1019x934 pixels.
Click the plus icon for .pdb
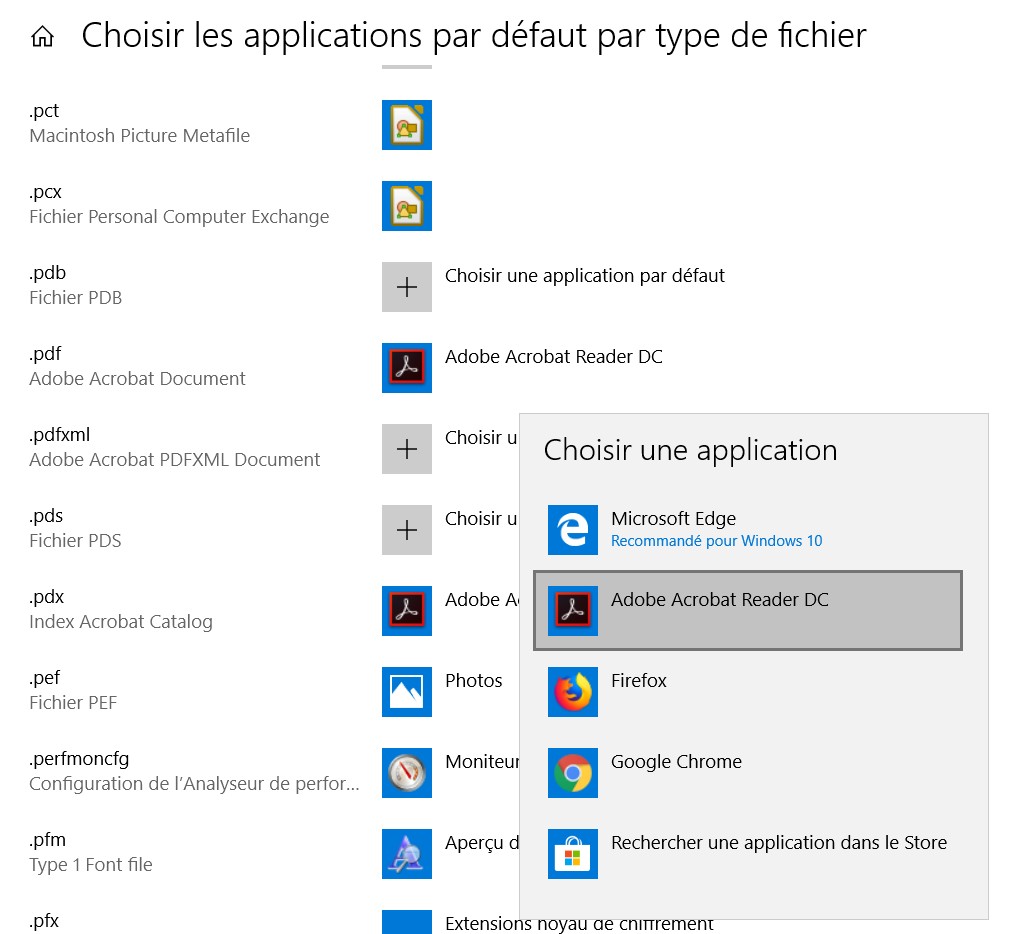tap(407, 287)
